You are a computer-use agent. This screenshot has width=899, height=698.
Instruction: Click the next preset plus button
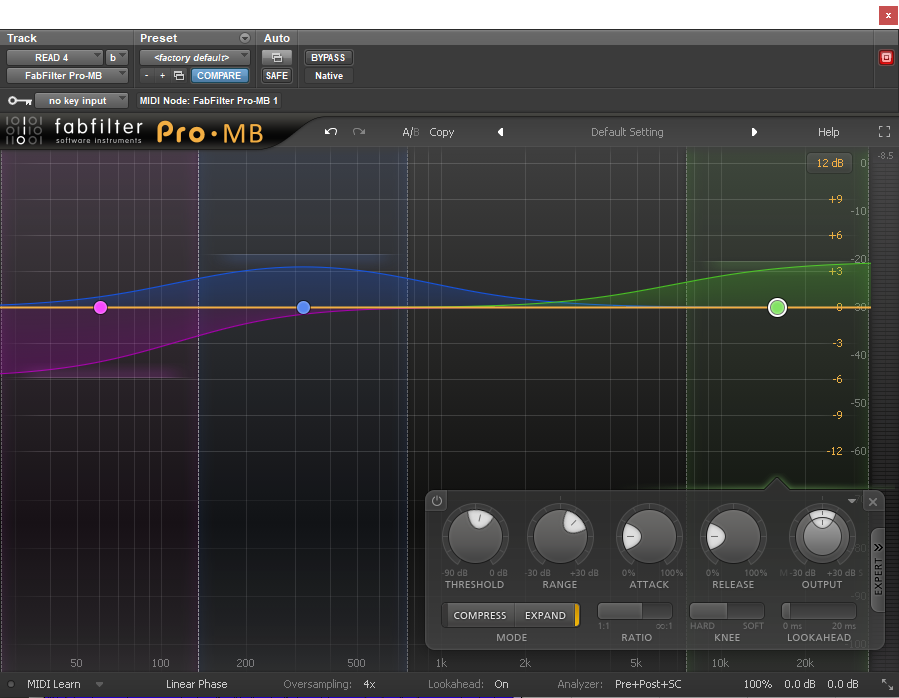point(162,75)
